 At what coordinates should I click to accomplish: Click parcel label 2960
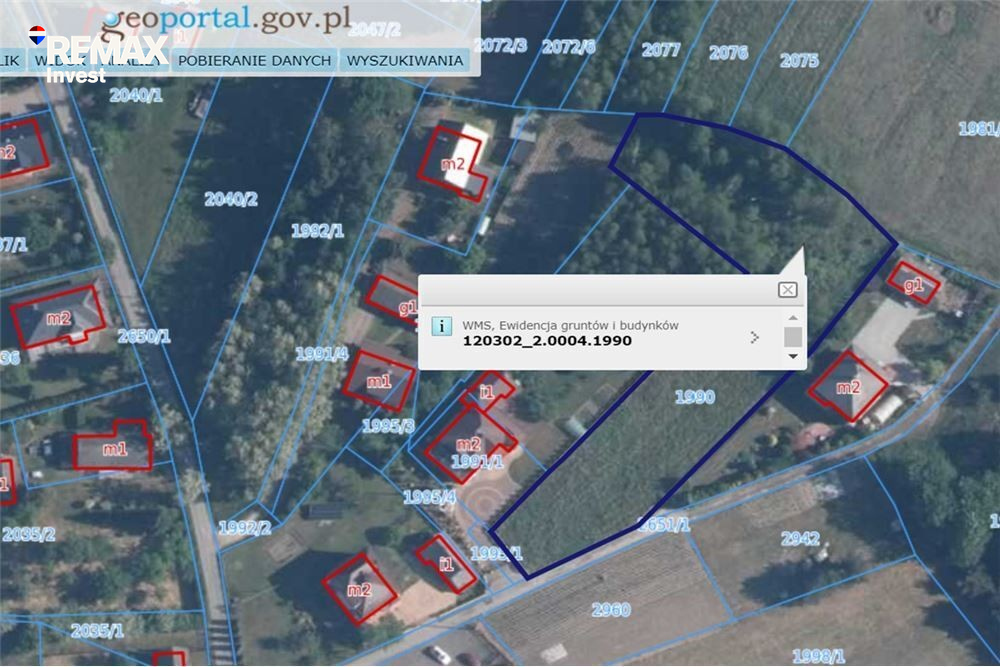point(611,610)
